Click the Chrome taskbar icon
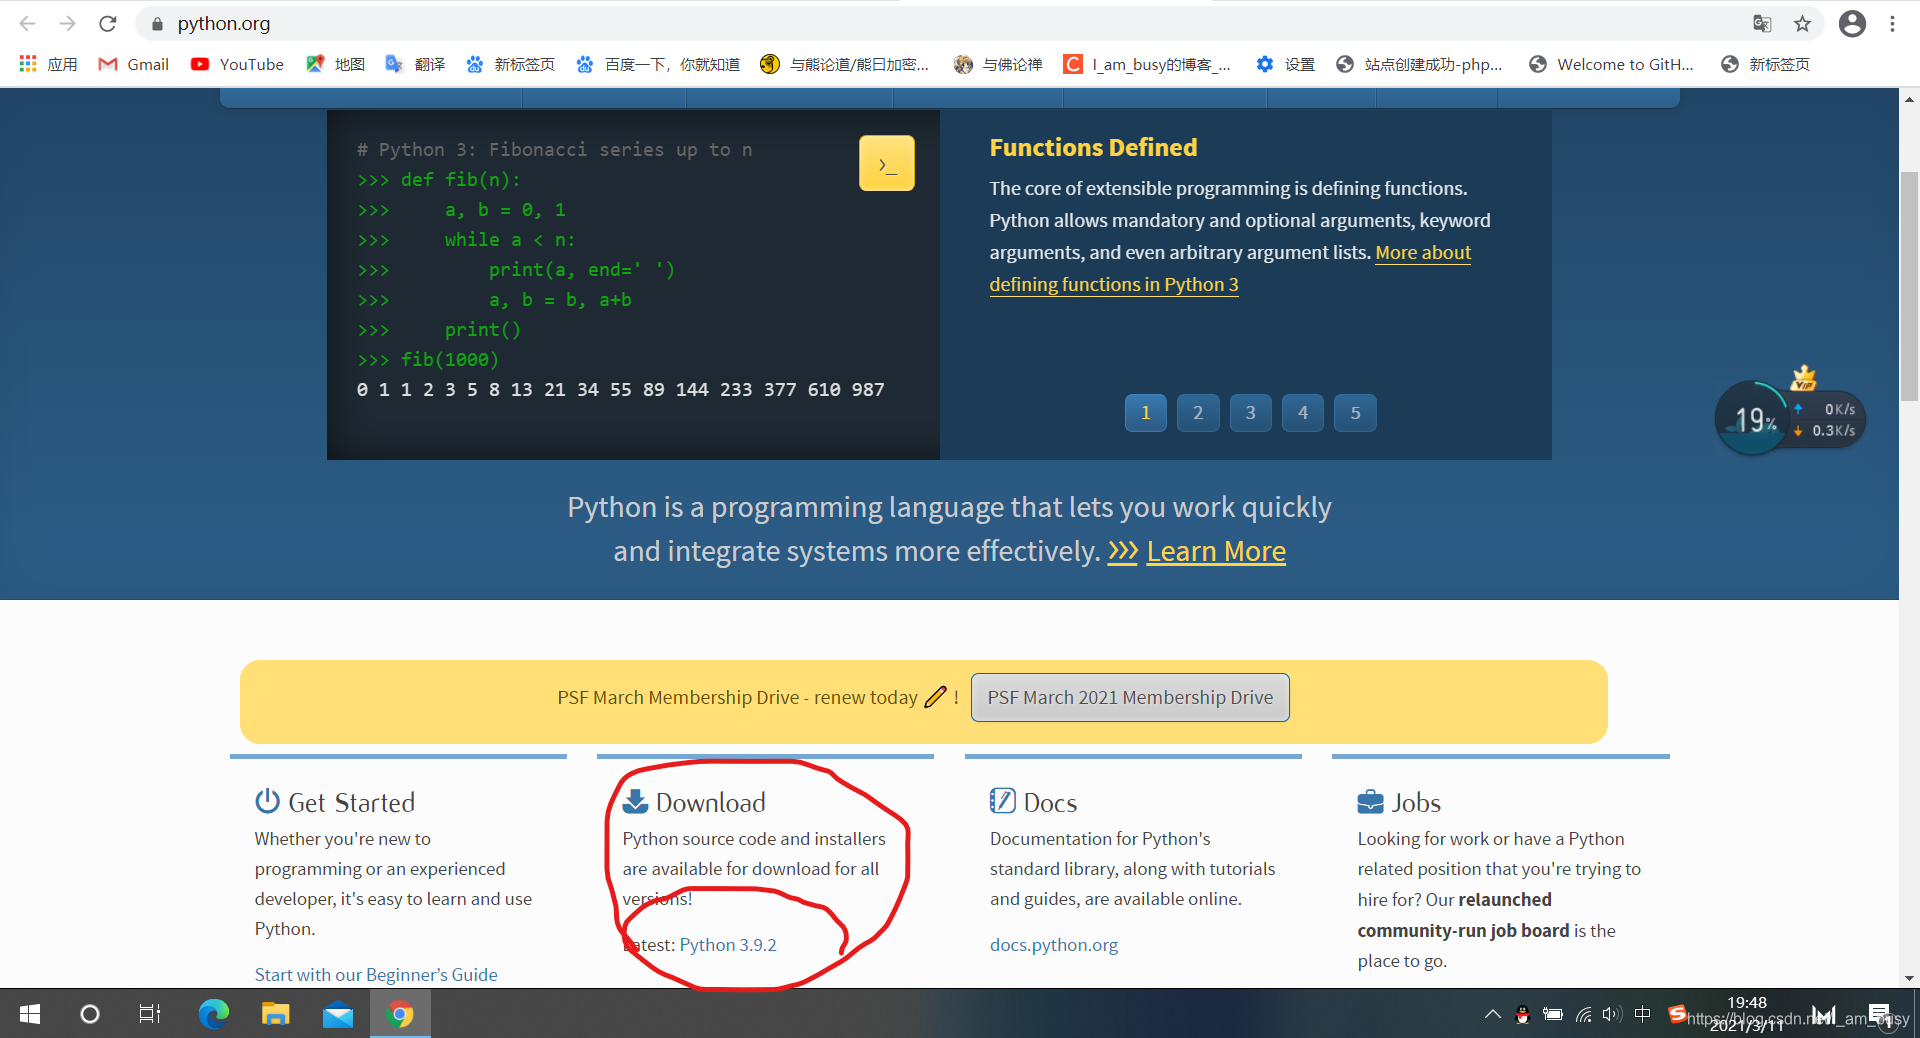The image size is (1920, 1038). click(400, 1014)
